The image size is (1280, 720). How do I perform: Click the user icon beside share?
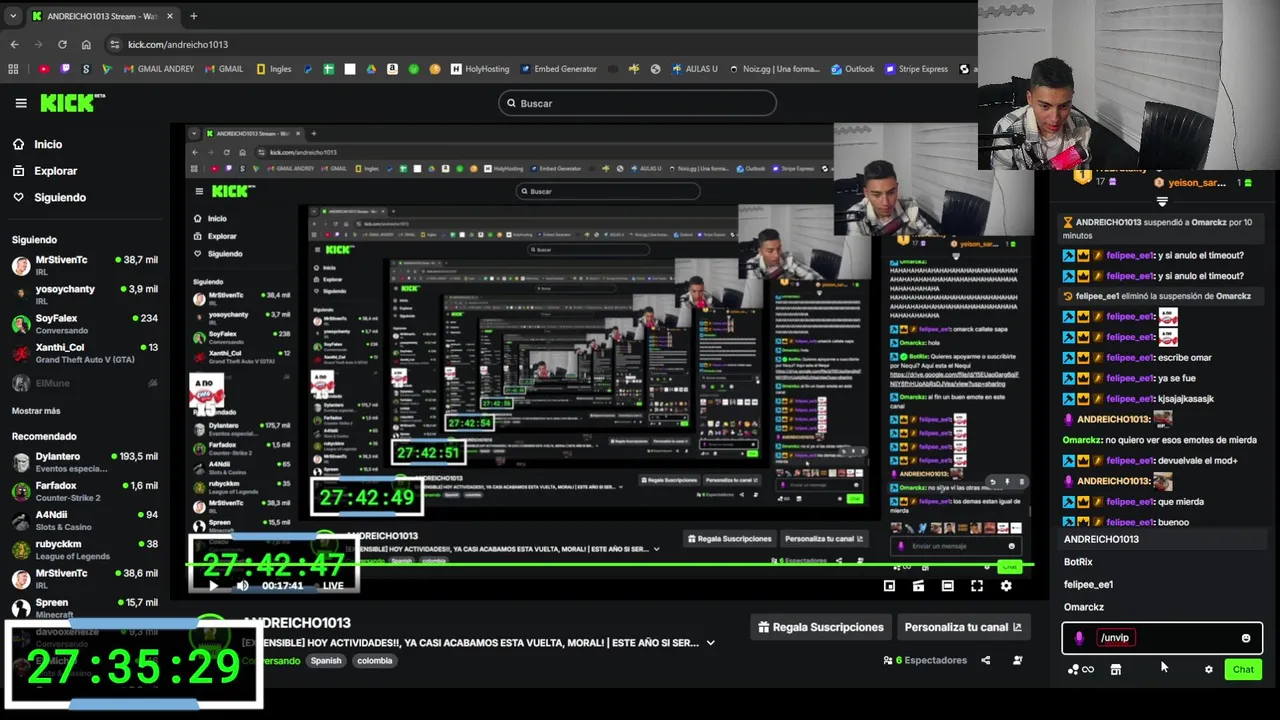click(x=1017, y=660)
